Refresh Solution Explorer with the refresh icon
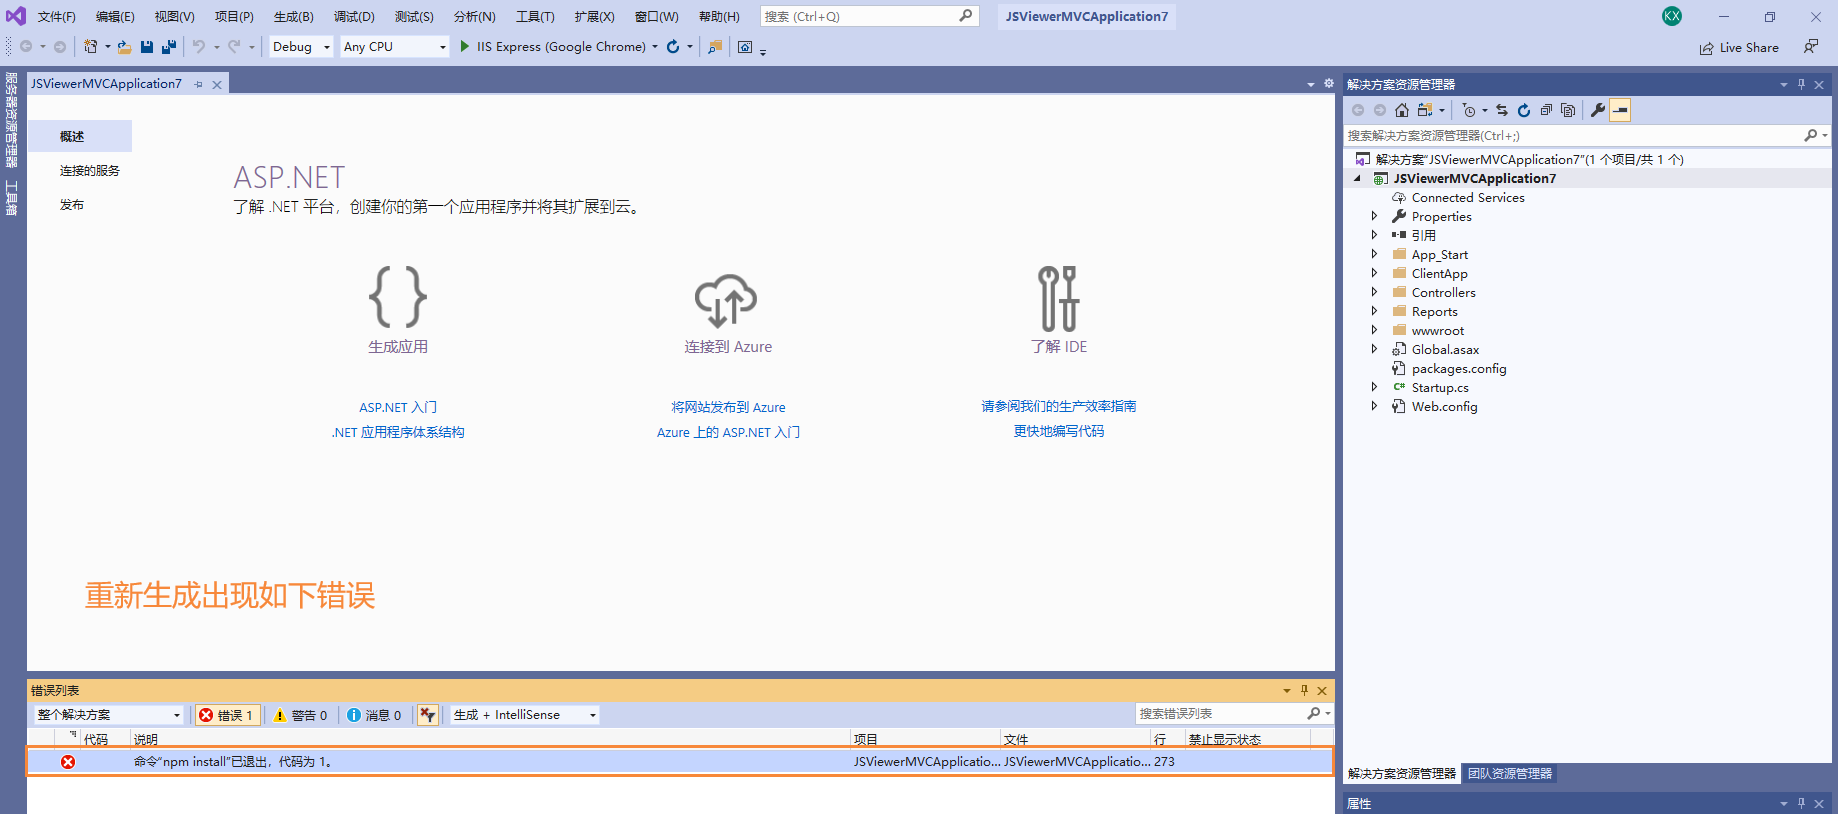 click(1524, 110)
